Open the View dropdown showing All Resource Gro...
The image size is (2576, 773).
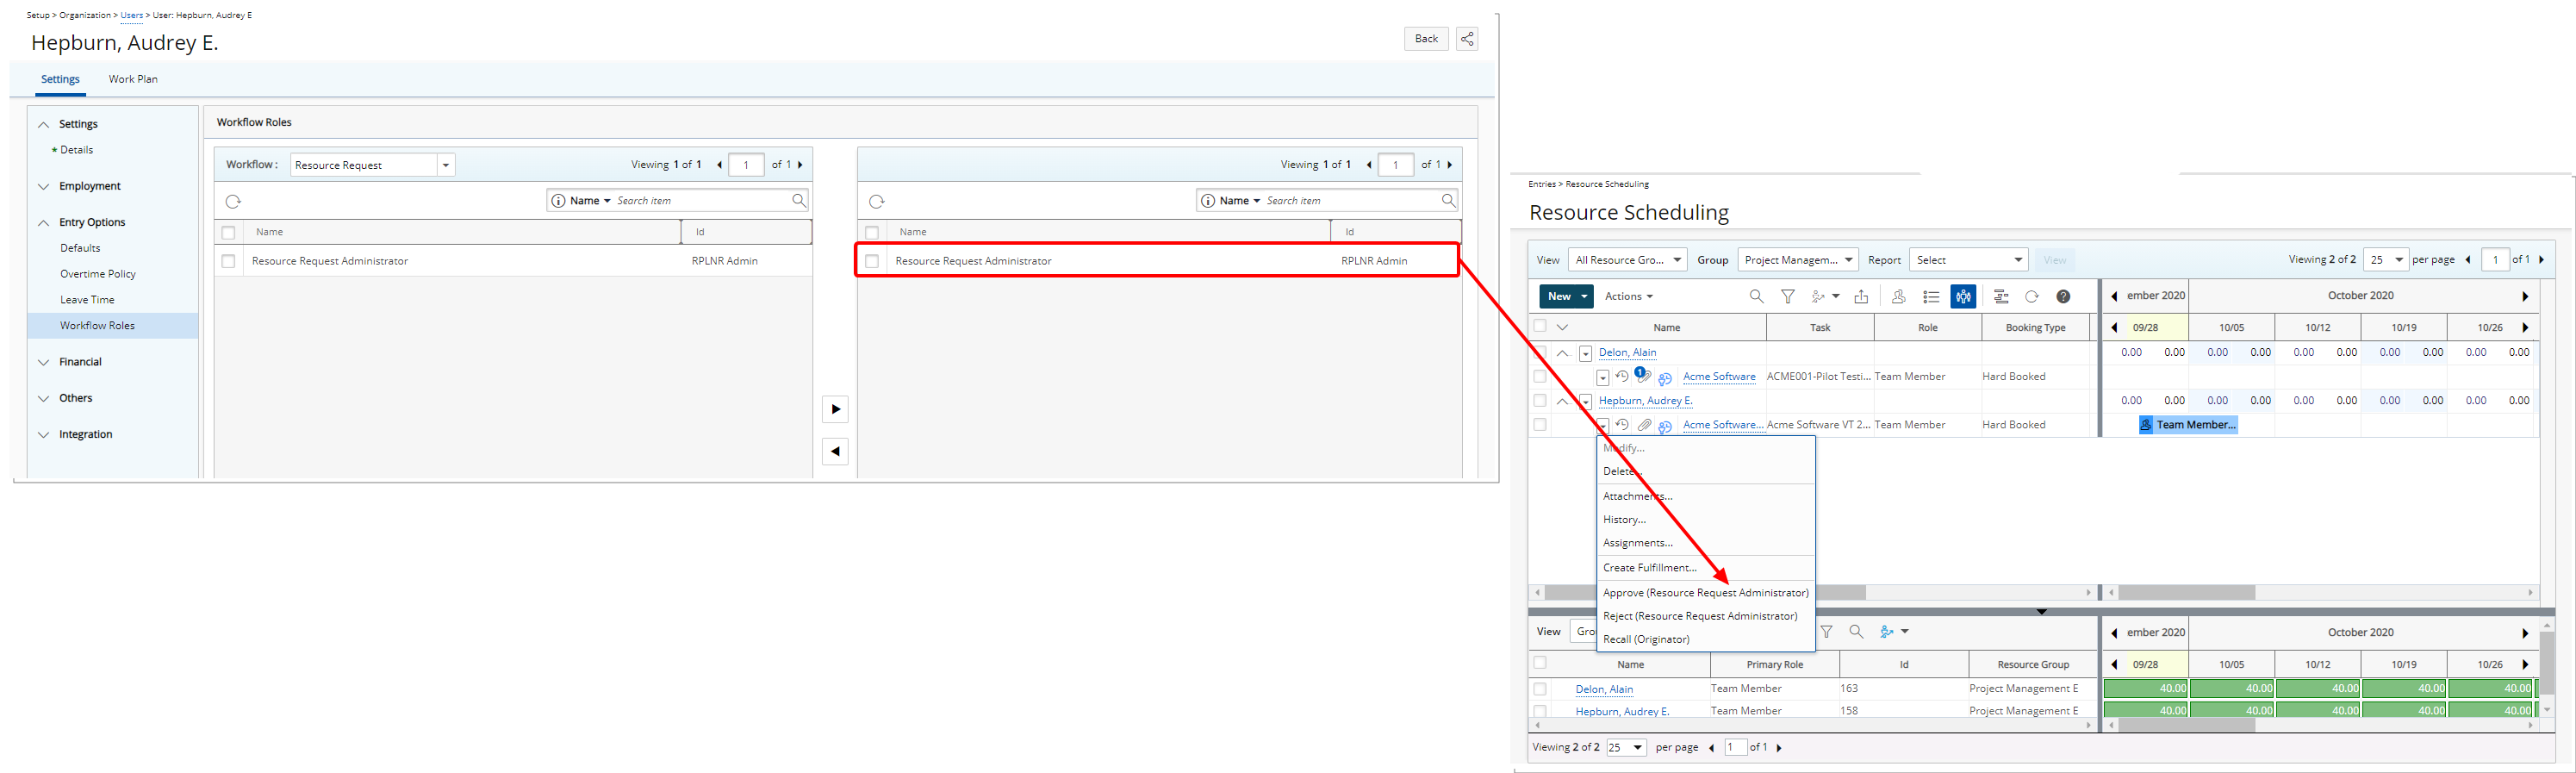[1627, 260]
